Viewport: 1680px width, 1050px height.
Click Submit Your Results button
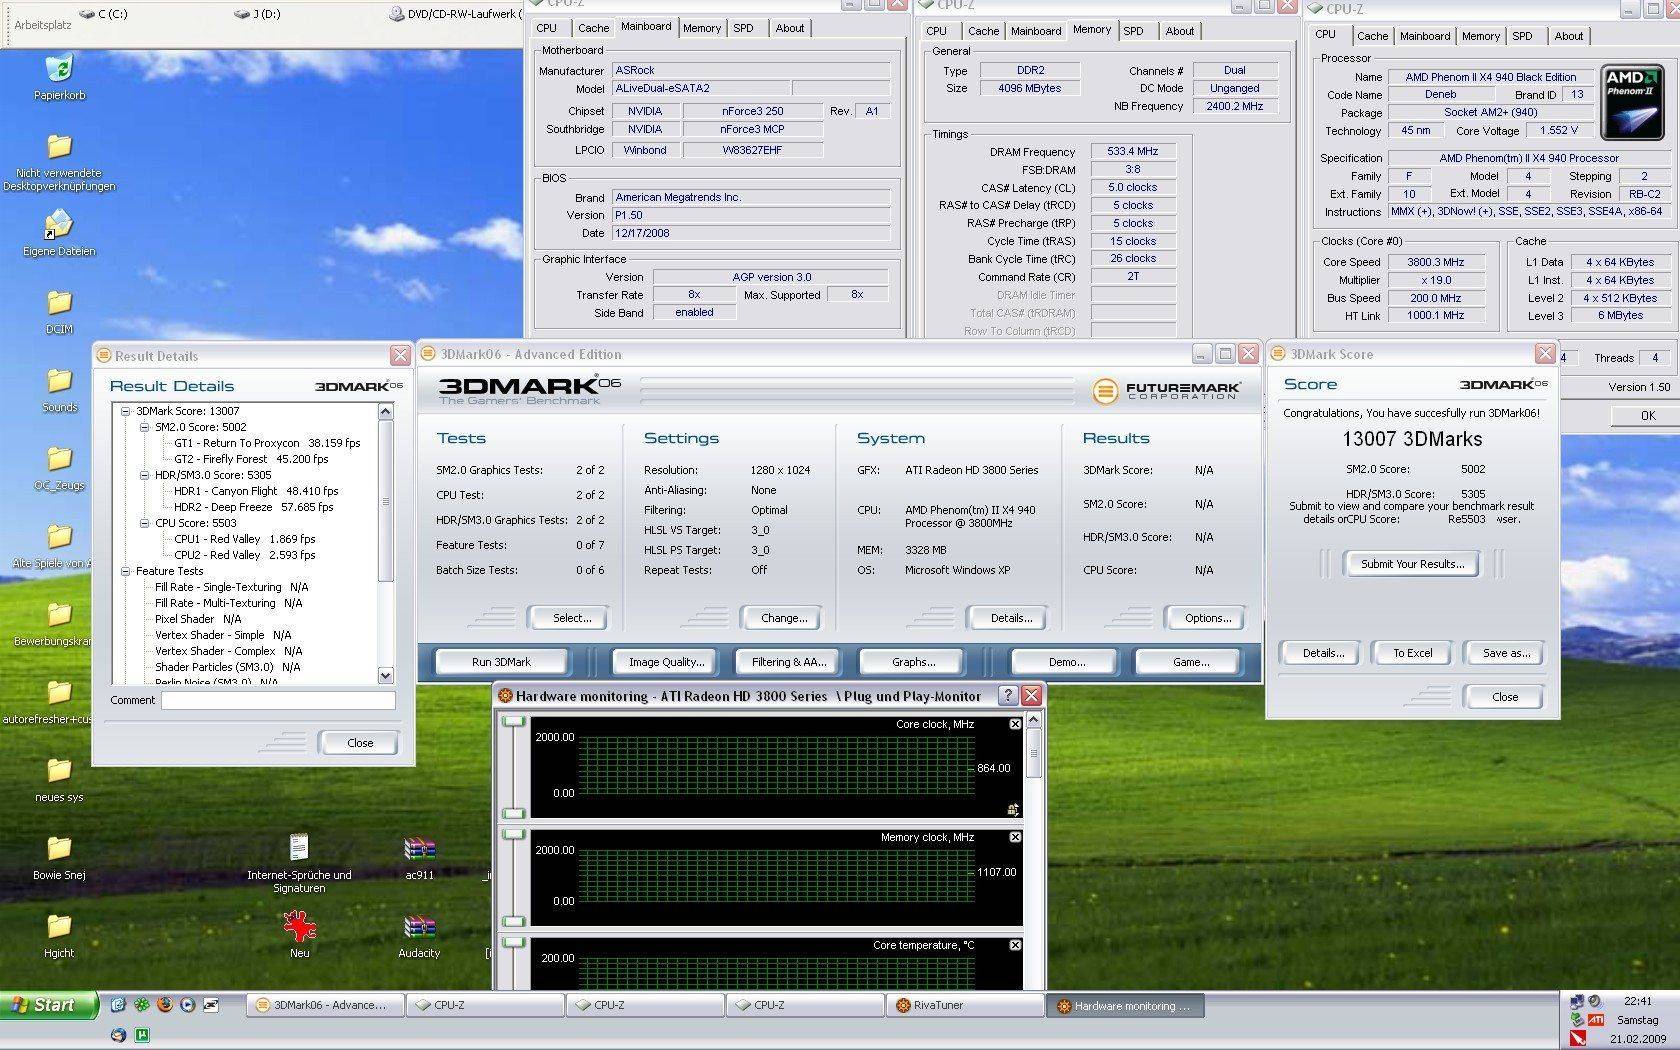pyautogui.click(x=1412, y=564)
